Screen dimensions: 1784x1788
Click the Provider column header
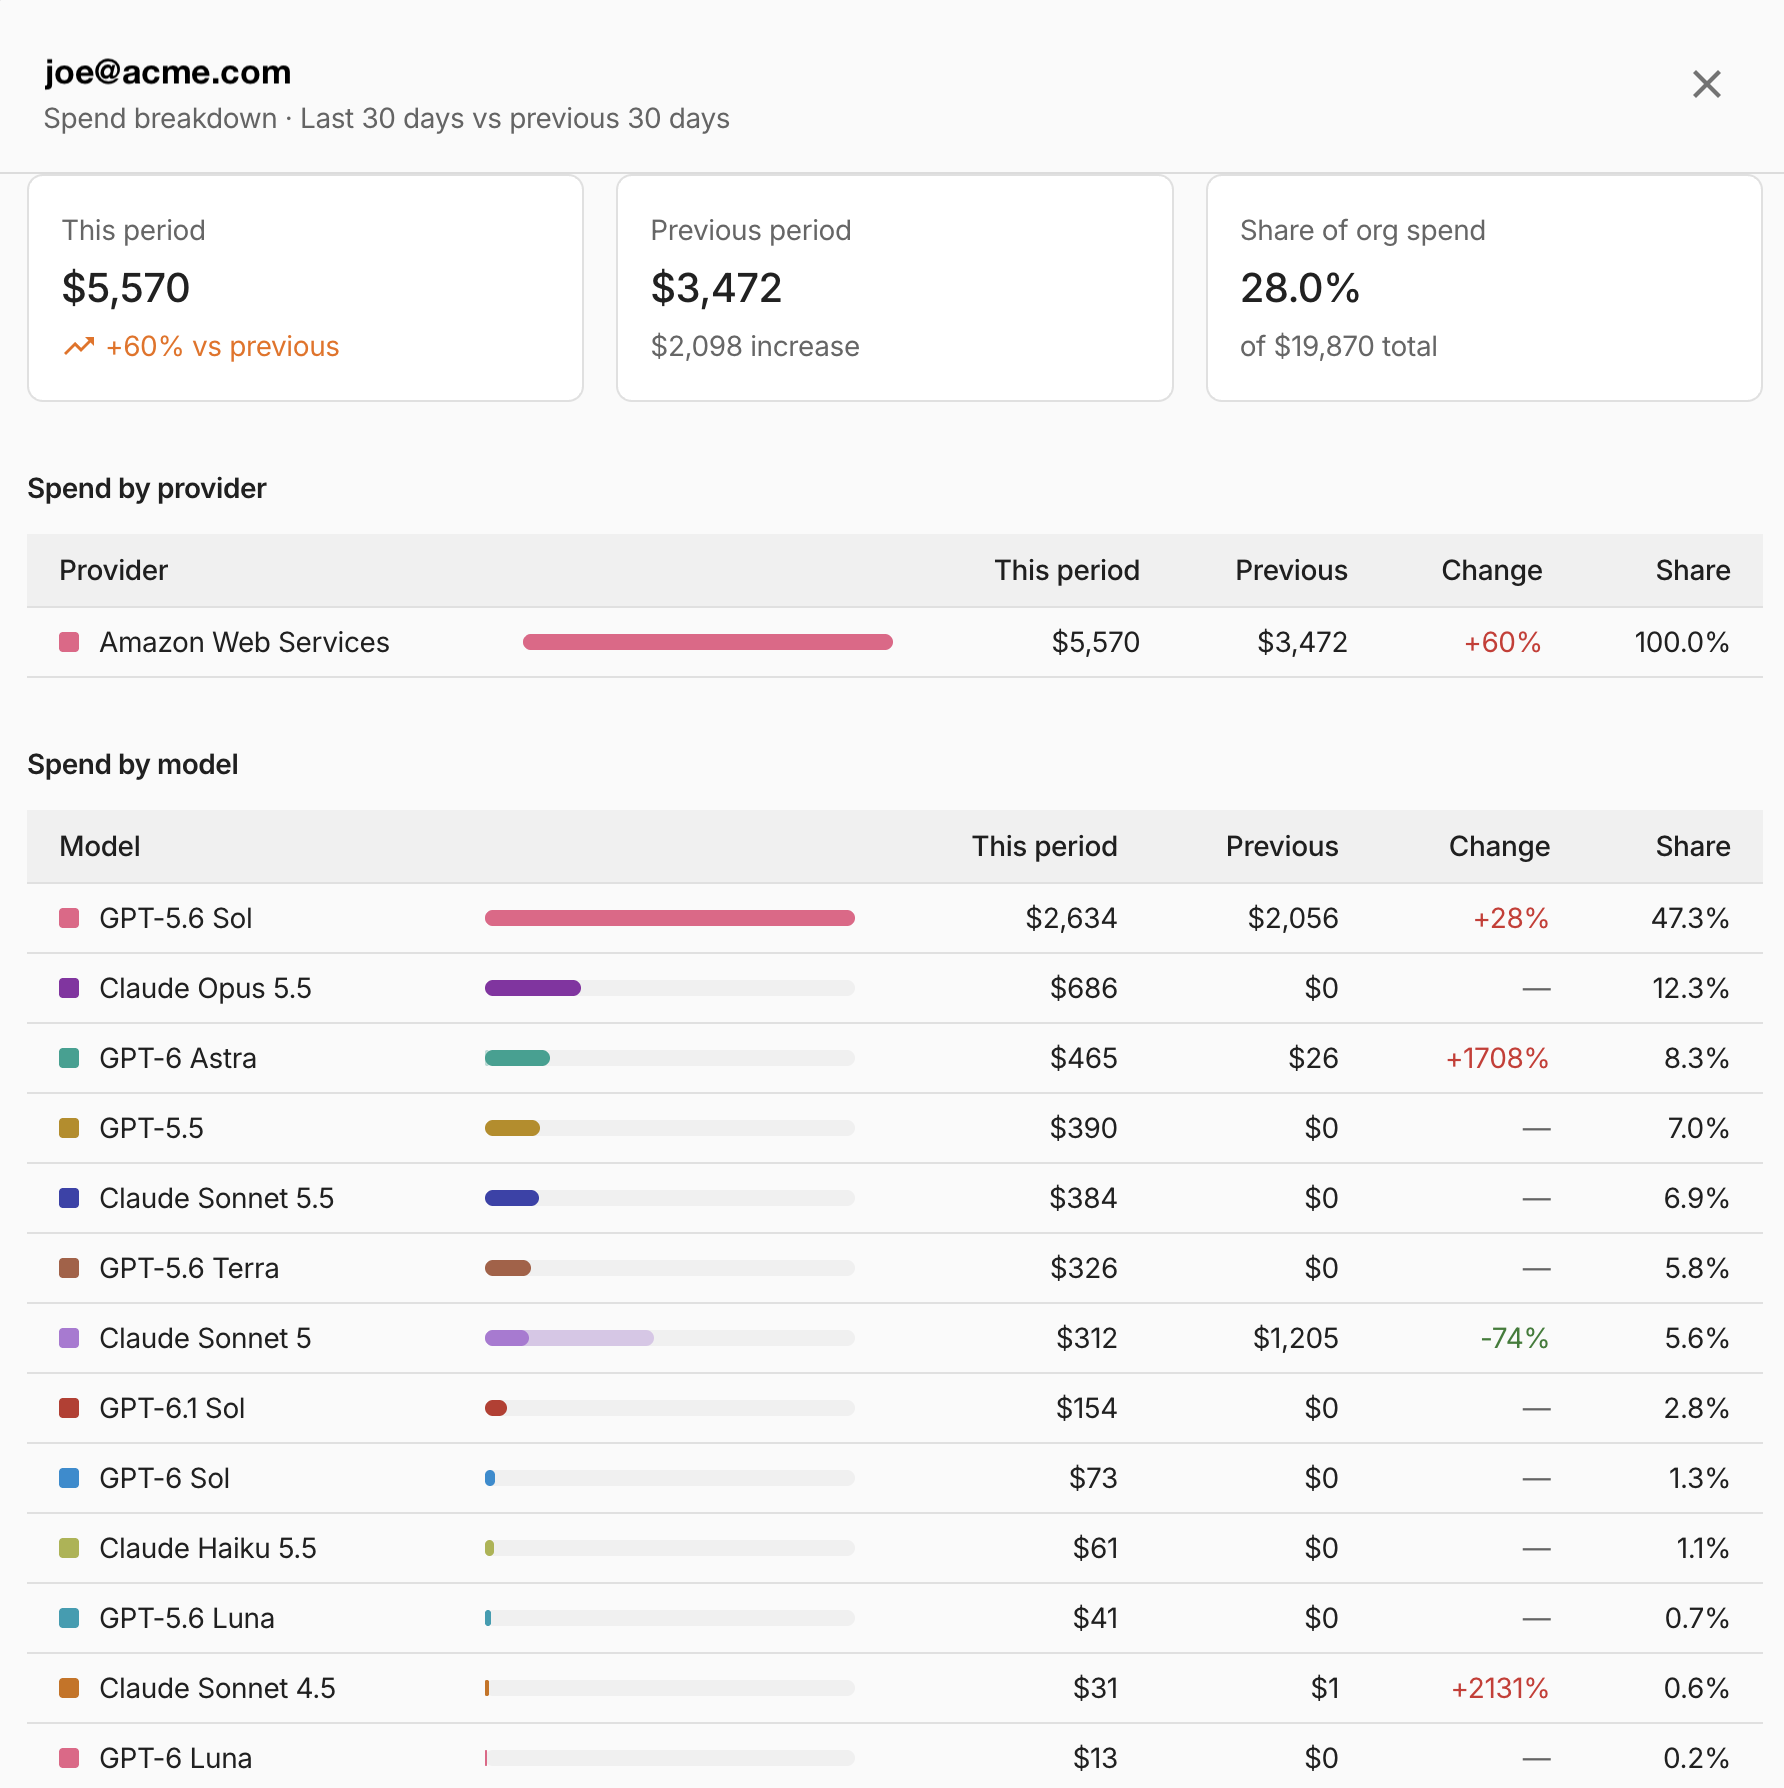coord(113,570)
